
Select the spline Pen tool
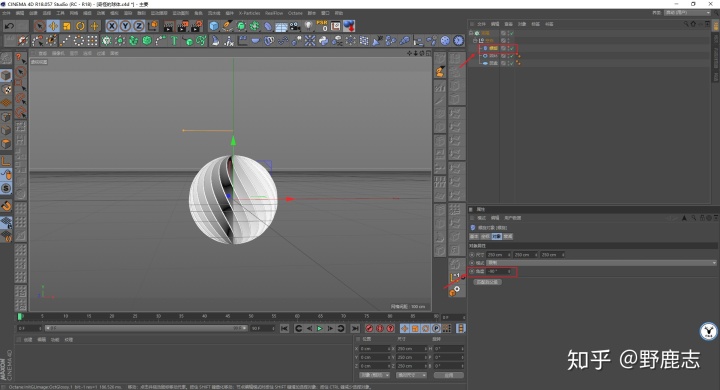(x=227, y=26)
